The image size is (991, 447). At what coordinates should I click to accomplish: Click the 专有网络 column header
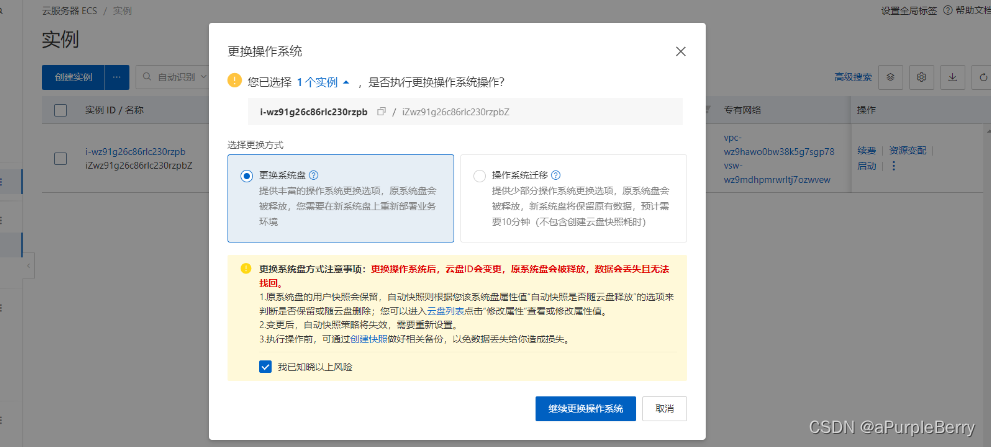tap(742, 110)
